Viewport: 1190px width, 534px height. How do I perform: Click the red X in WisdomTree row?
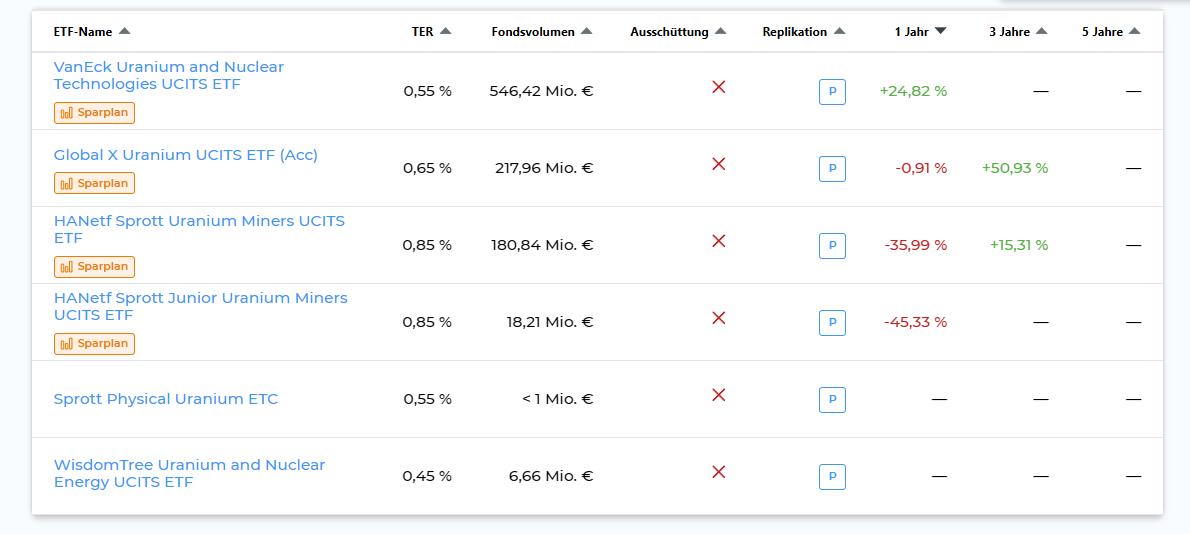718,472
